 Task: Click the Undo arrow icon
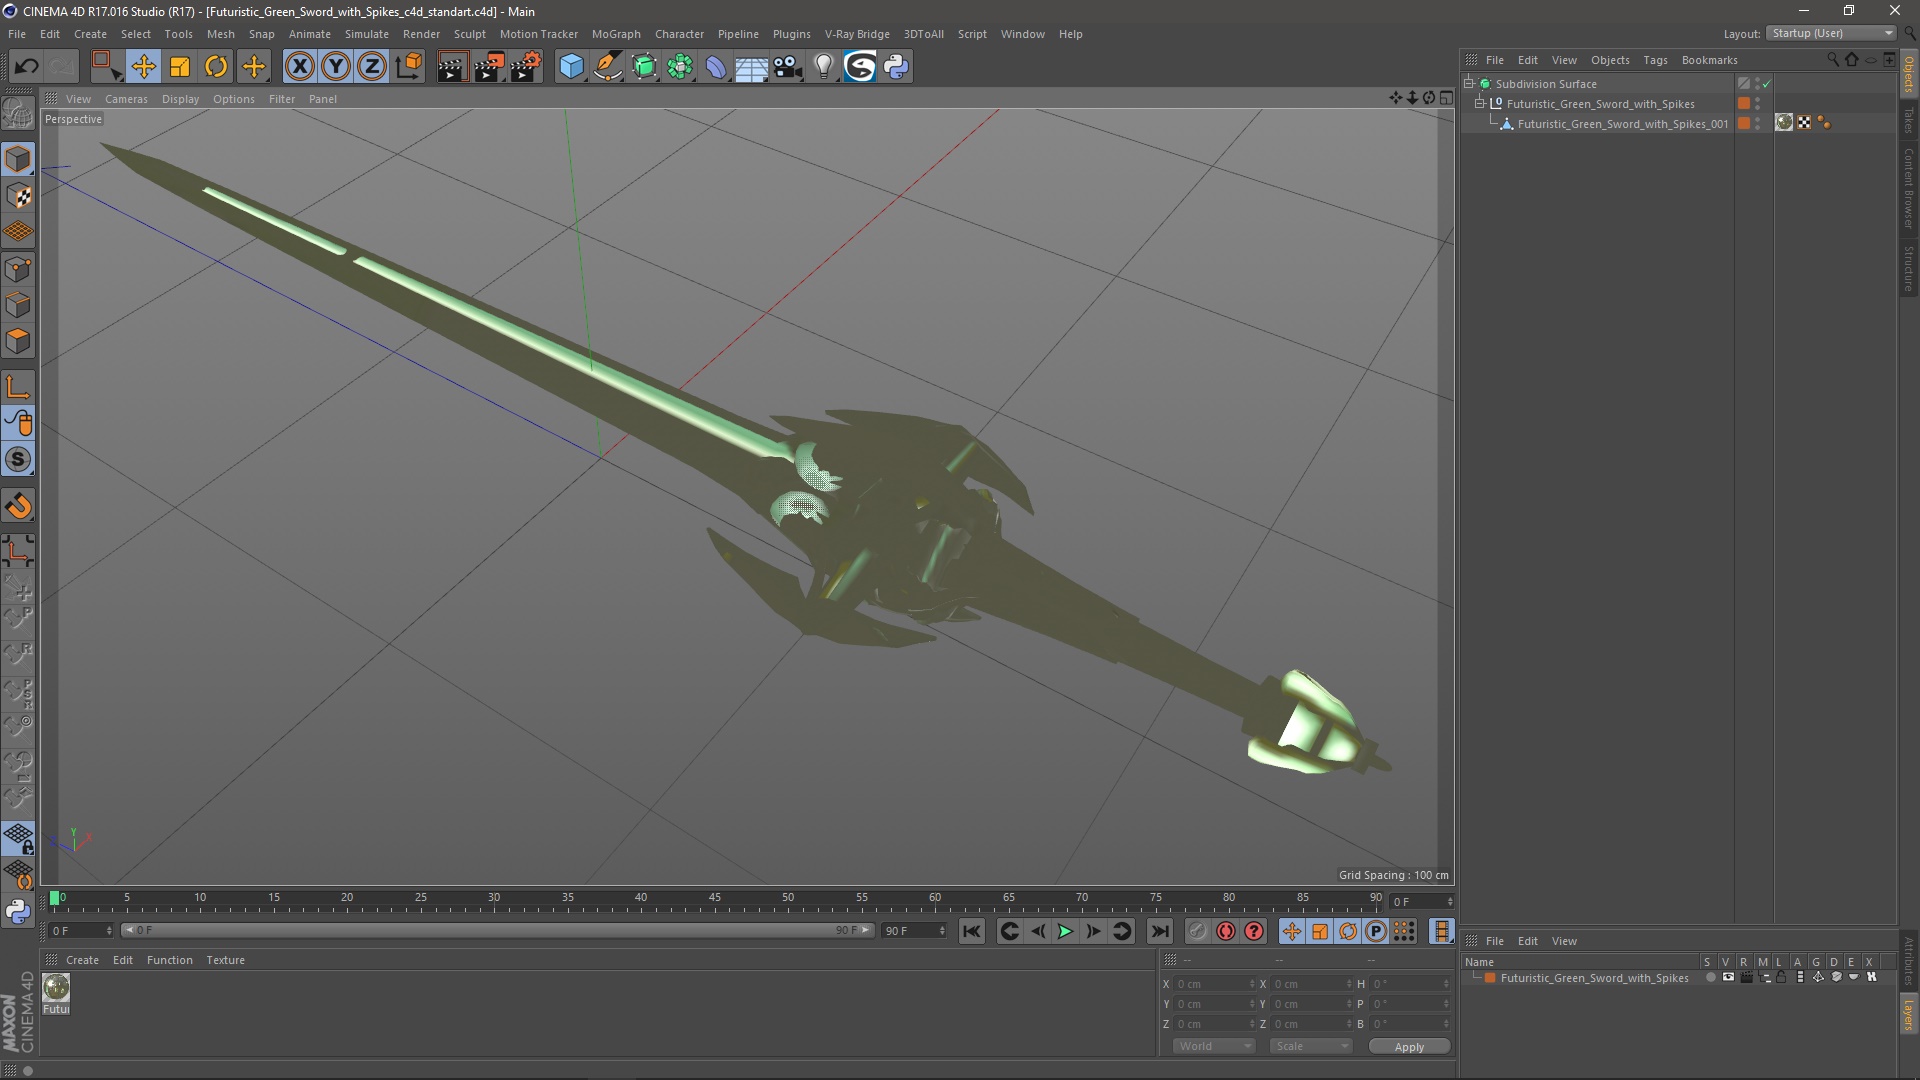pos(26,66)
